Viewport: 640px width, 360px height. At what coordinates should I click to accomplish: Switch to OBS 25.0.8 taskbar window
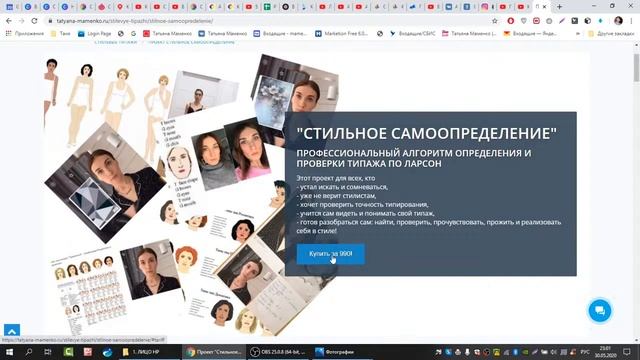(279, 352)
